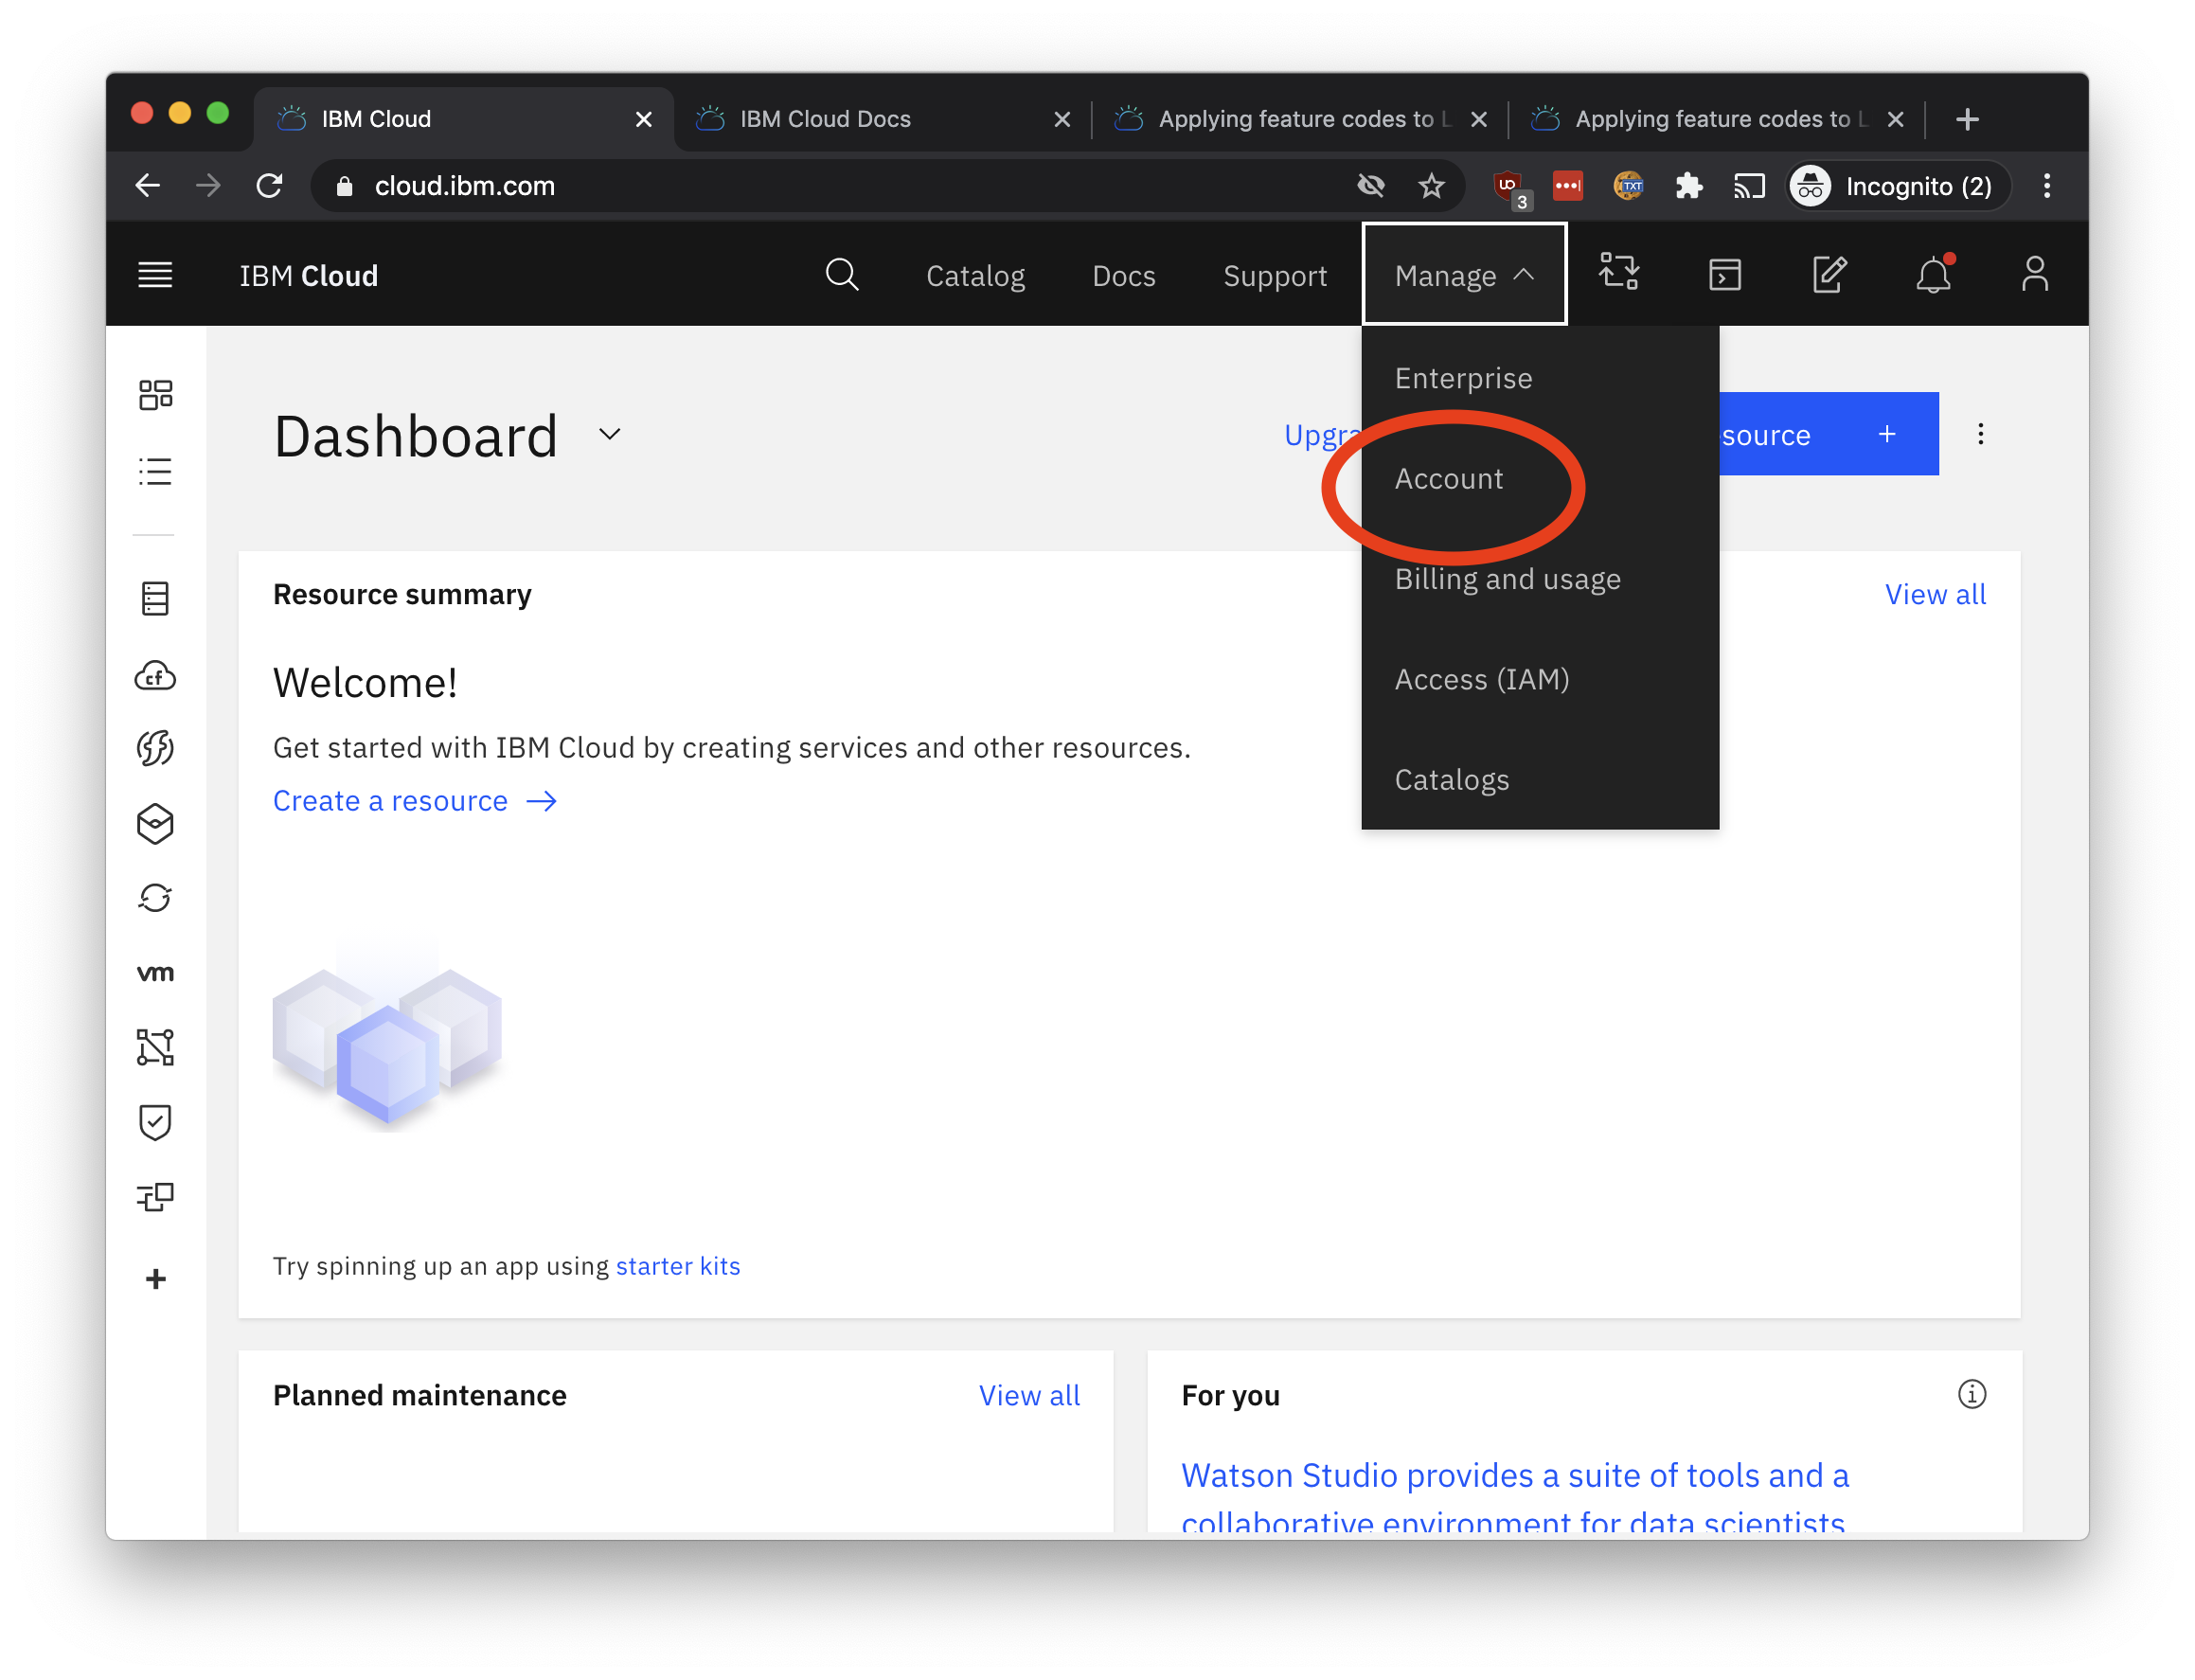Screen dimensions: 2195x1680
Task: Open the Resource List sidebar icon
Action: [155, 472]
